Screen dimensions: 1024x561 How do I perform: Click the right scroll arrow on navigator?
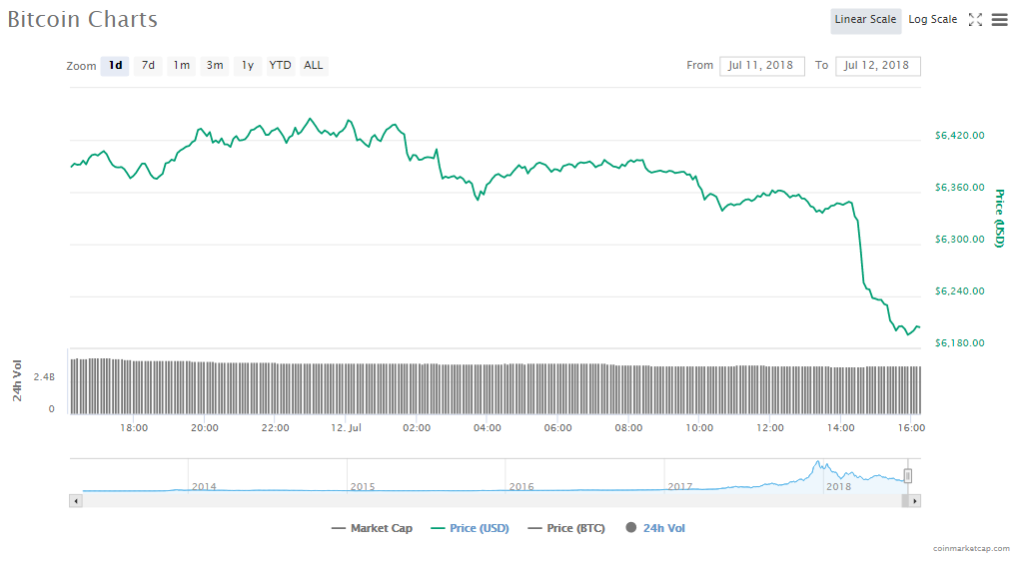(915, 499)
